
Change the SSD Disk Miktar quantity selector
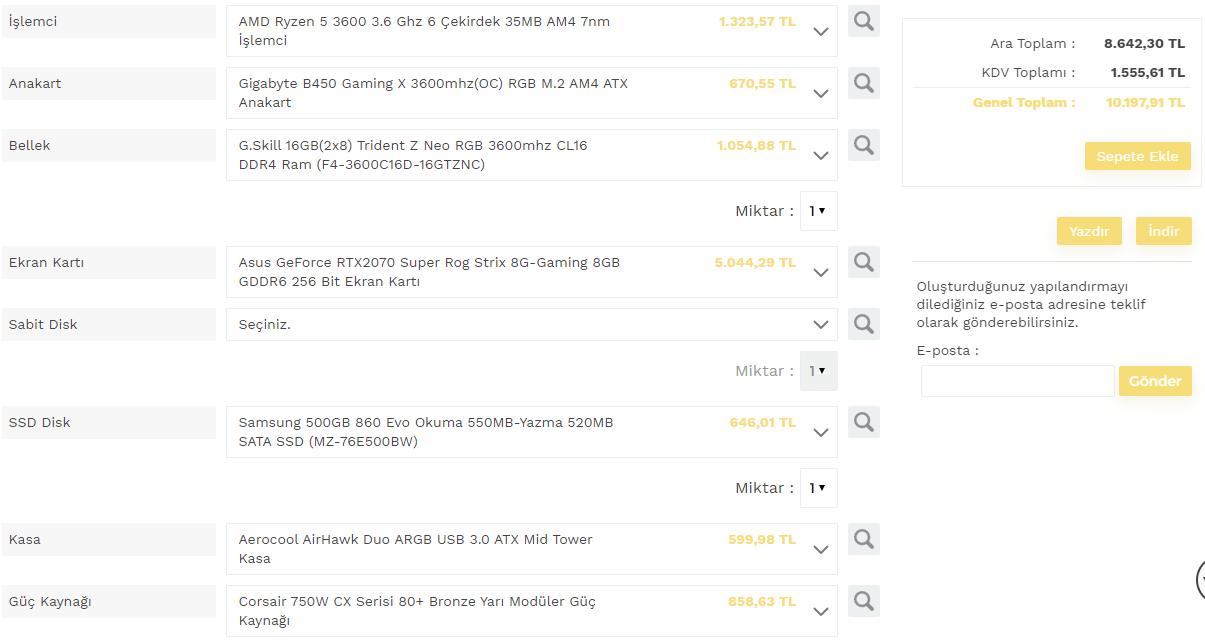[818, 488]
